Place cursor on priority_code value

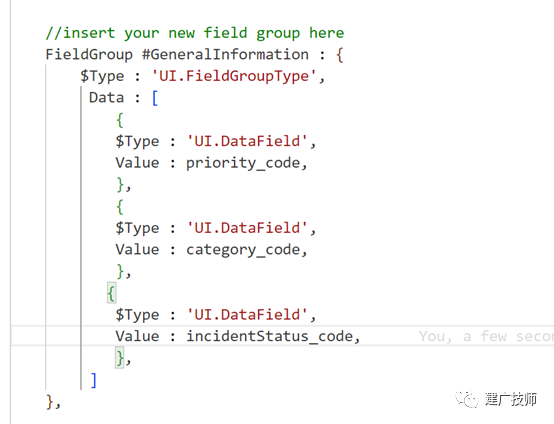click(x=243, y=163)
